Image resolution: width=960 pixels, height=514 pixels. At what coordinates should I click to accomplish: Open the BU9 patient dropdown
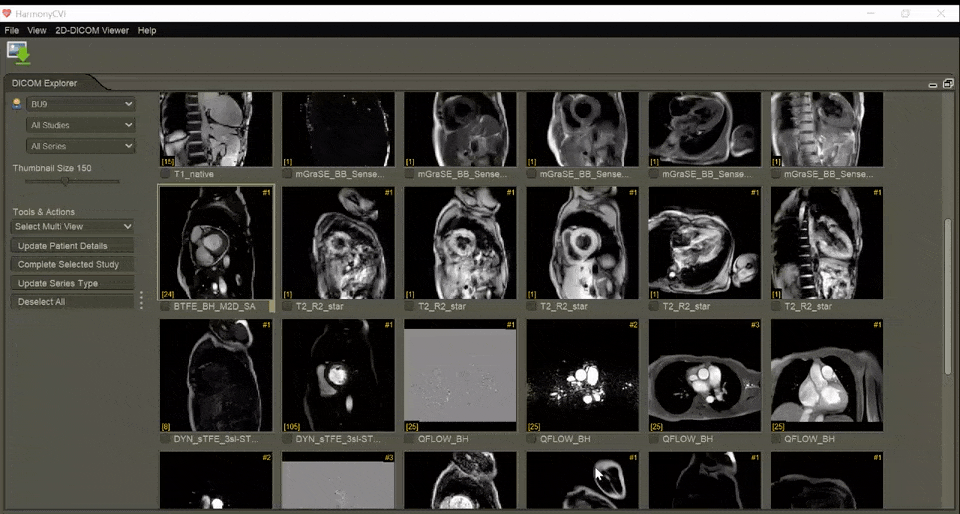pos(81,104)
